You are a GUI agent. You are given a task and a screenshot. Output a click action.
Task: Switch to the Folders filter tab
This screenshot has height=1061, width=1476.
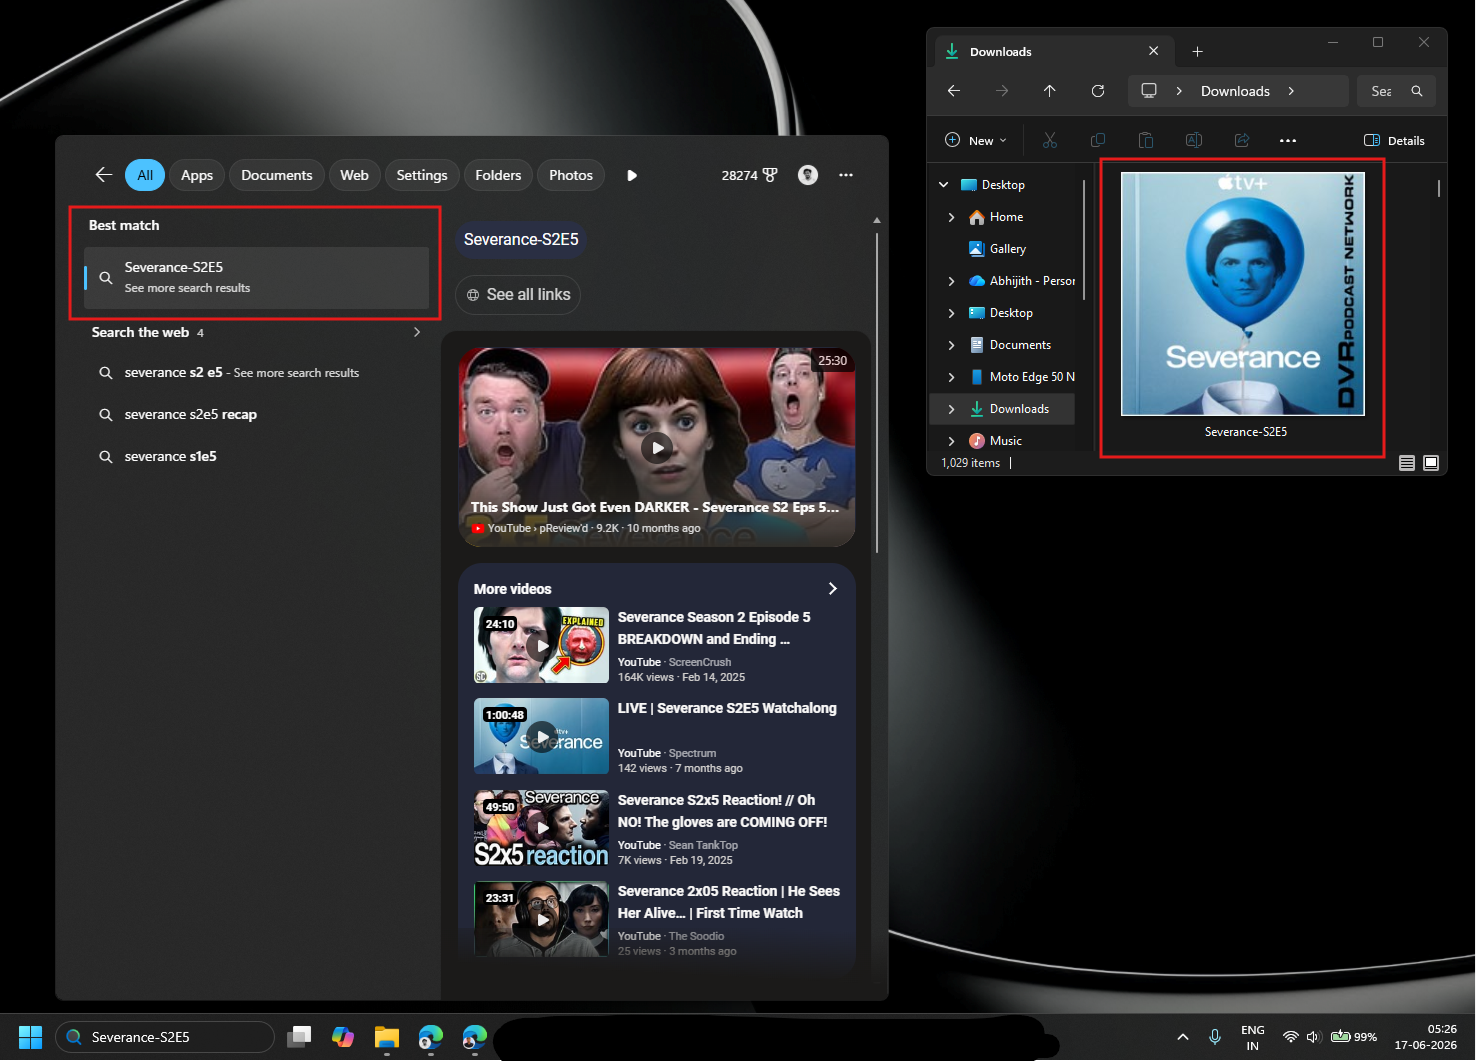click(498, 175)
